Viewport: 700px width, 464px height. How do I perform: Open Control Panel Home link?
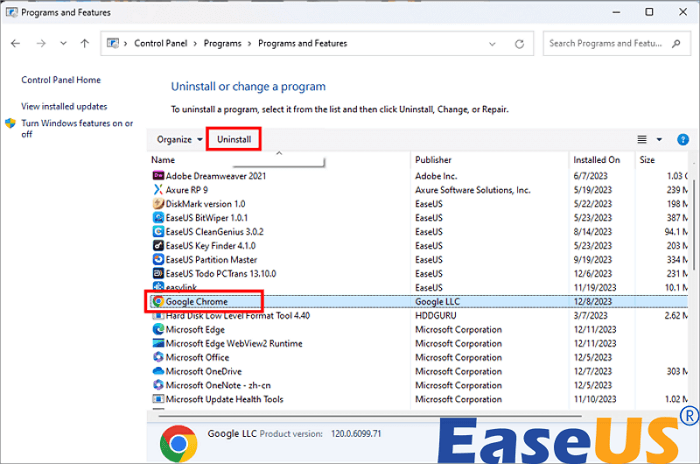click(x=61, y=80)
